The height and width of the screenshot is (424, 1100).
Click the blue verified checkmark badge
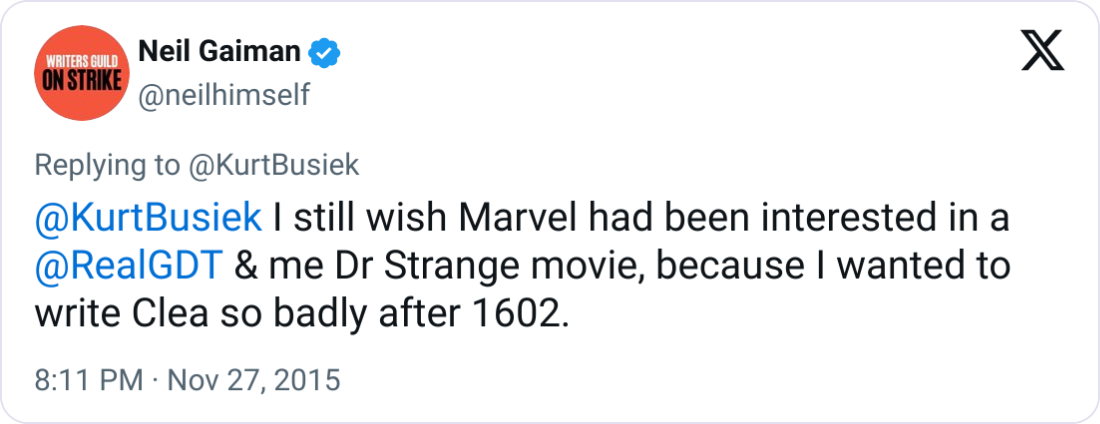[325, 53]
